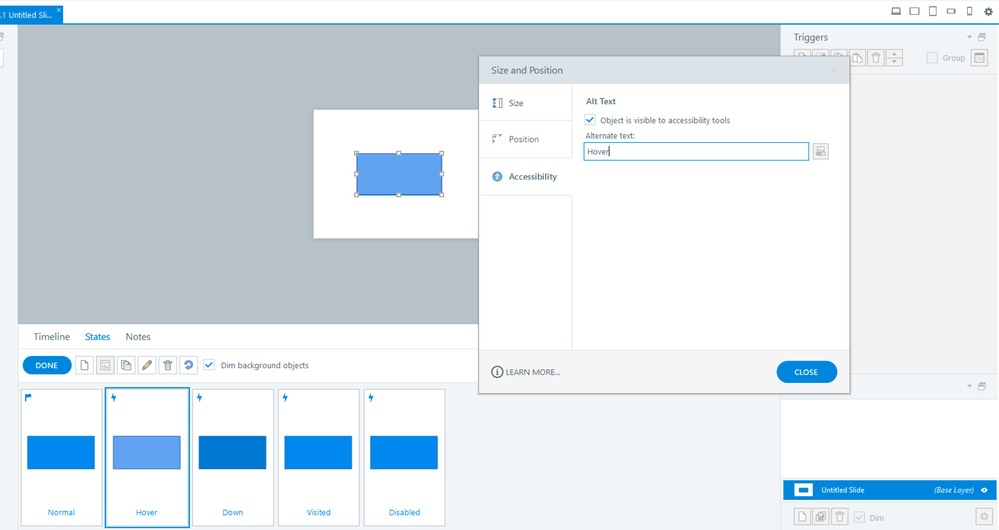Open the Notes tab
999x530 pixels.
coord(138,336)
